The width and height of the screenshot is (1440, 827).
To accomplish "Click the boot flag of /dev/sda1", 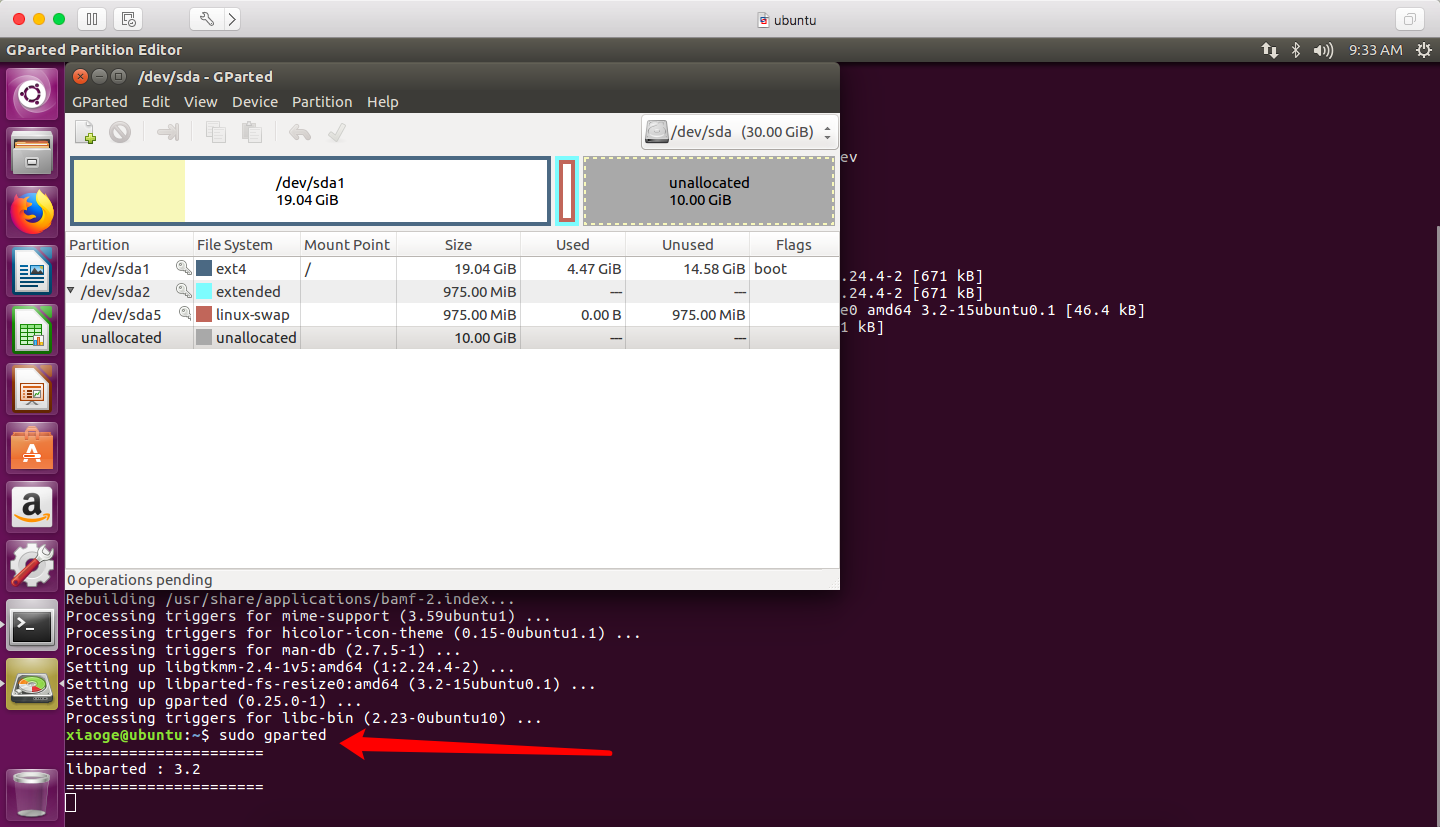I will pyautogui.click(x=770, y=269).
